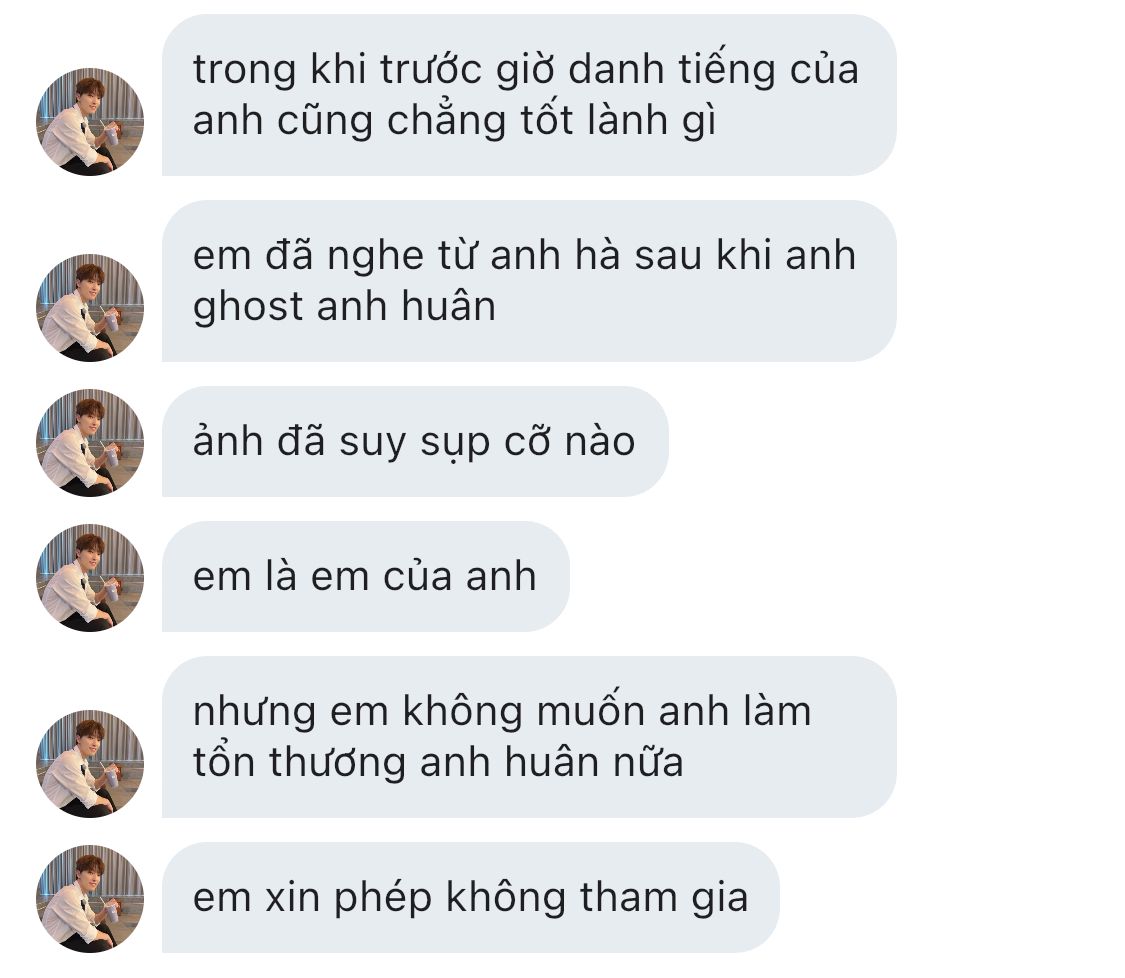This screenshot has height=978, width=1125.
Task: Open profile photo next to 'em là em của anh'
Action: (90, 578)
